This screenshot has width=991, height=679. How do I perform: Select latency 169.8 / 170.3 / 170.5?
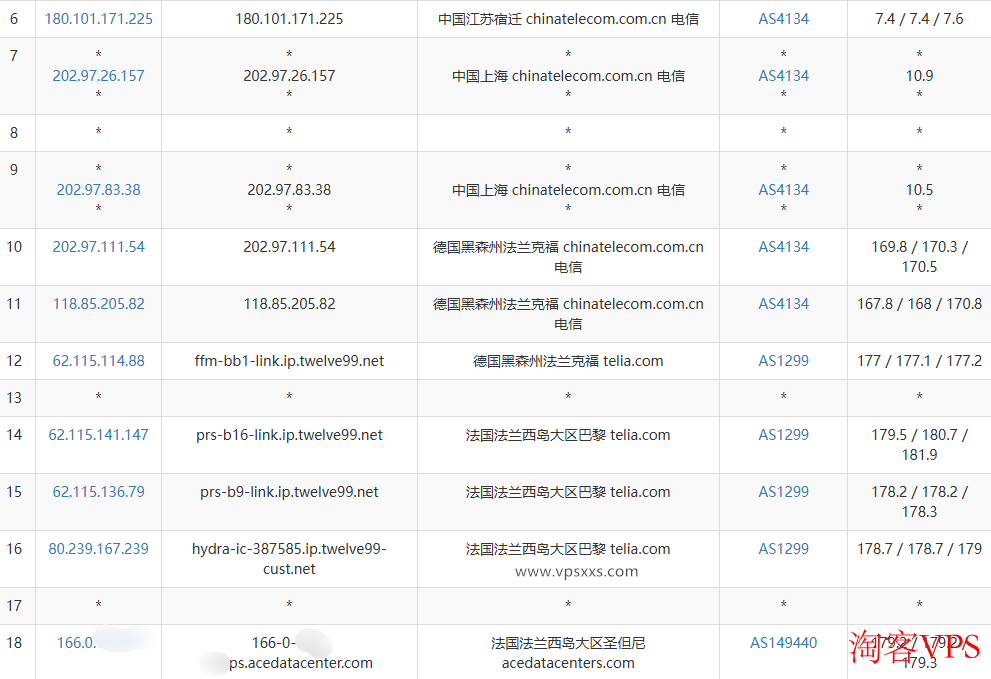(919, 257)
